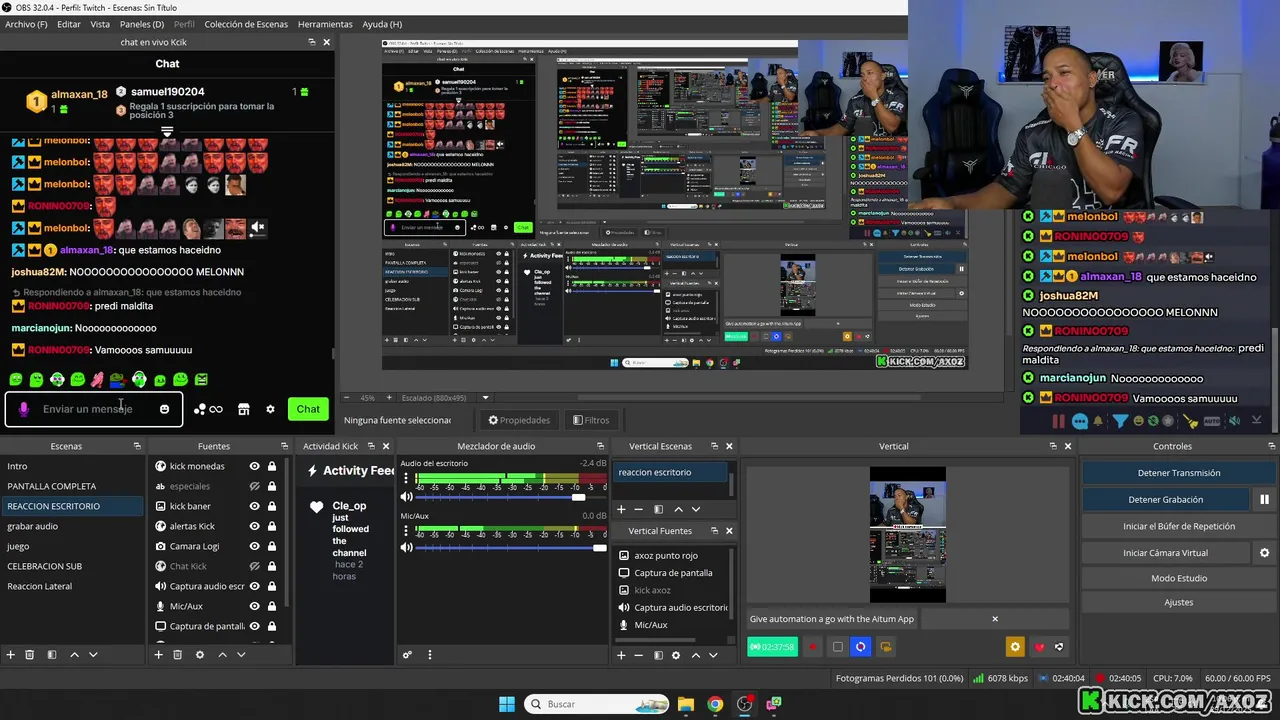Zoom in preview with plus button
Image resolution: width=1280 pixels, height=720 pixels.
pos(387,397)
